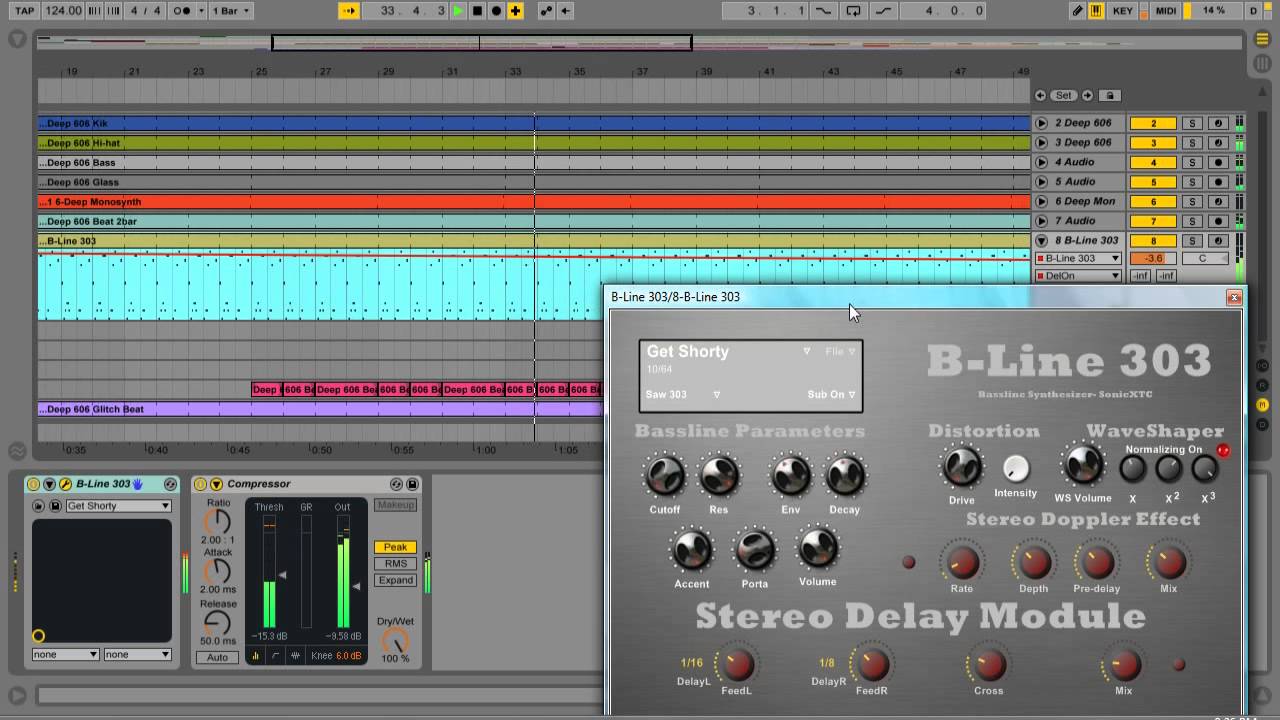Click the Drive distortion knob
The width and height of the screenshot is (1280, 720).
tap(962, 466)
